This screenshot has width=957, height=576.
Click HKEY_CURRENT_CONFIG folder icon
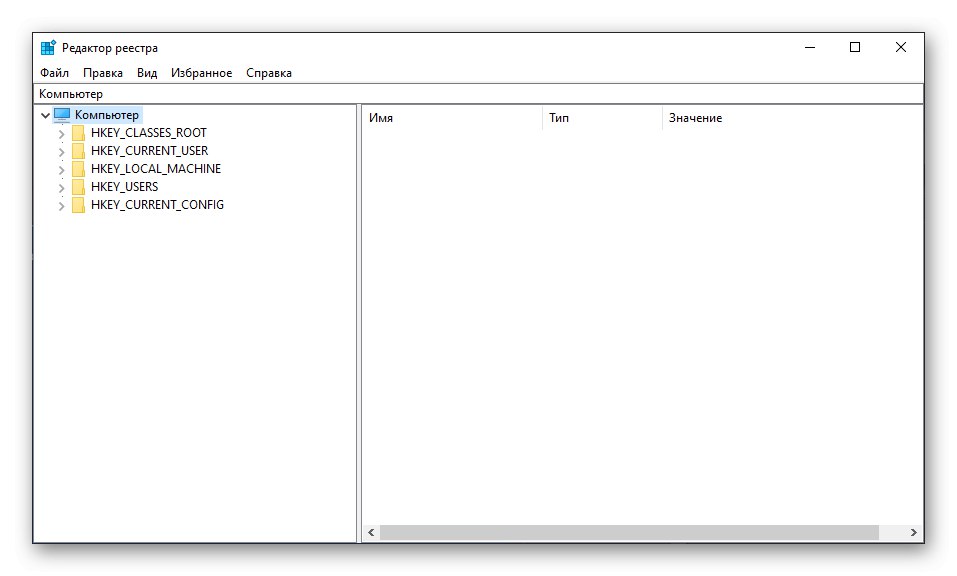pyautogui.click(x=78, y=205)
